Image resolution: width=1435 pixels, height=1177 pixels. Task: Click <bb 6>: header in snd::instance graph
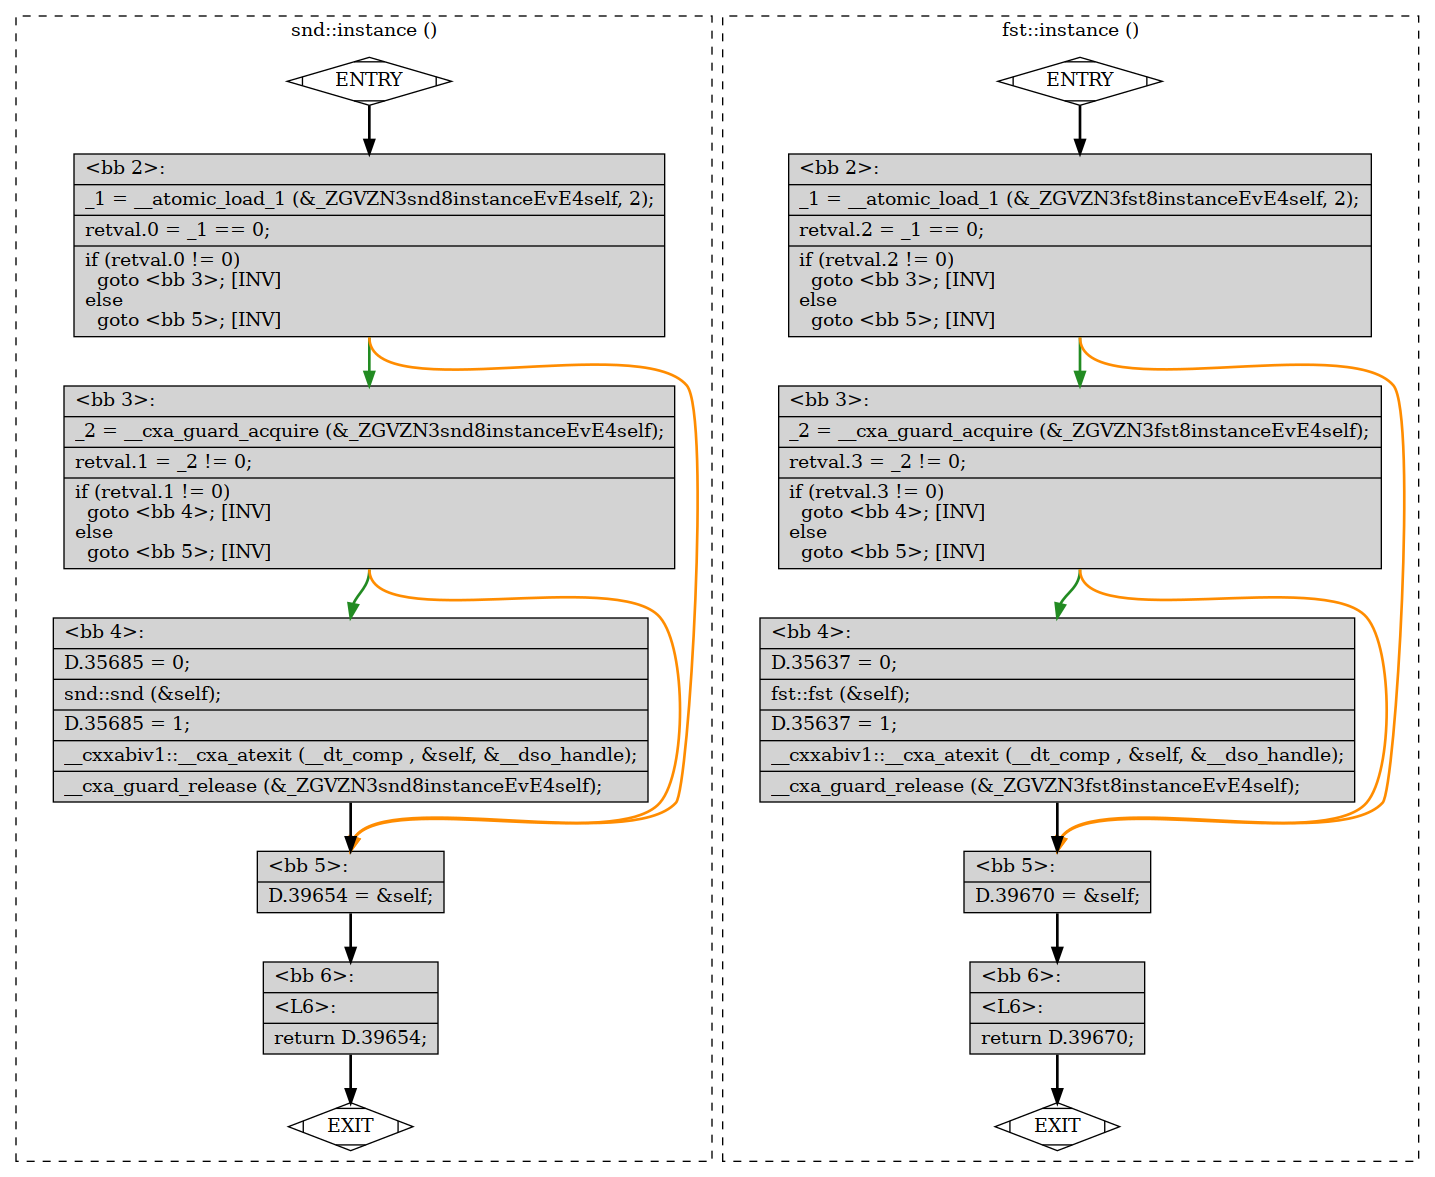click(x=350, y=977)
